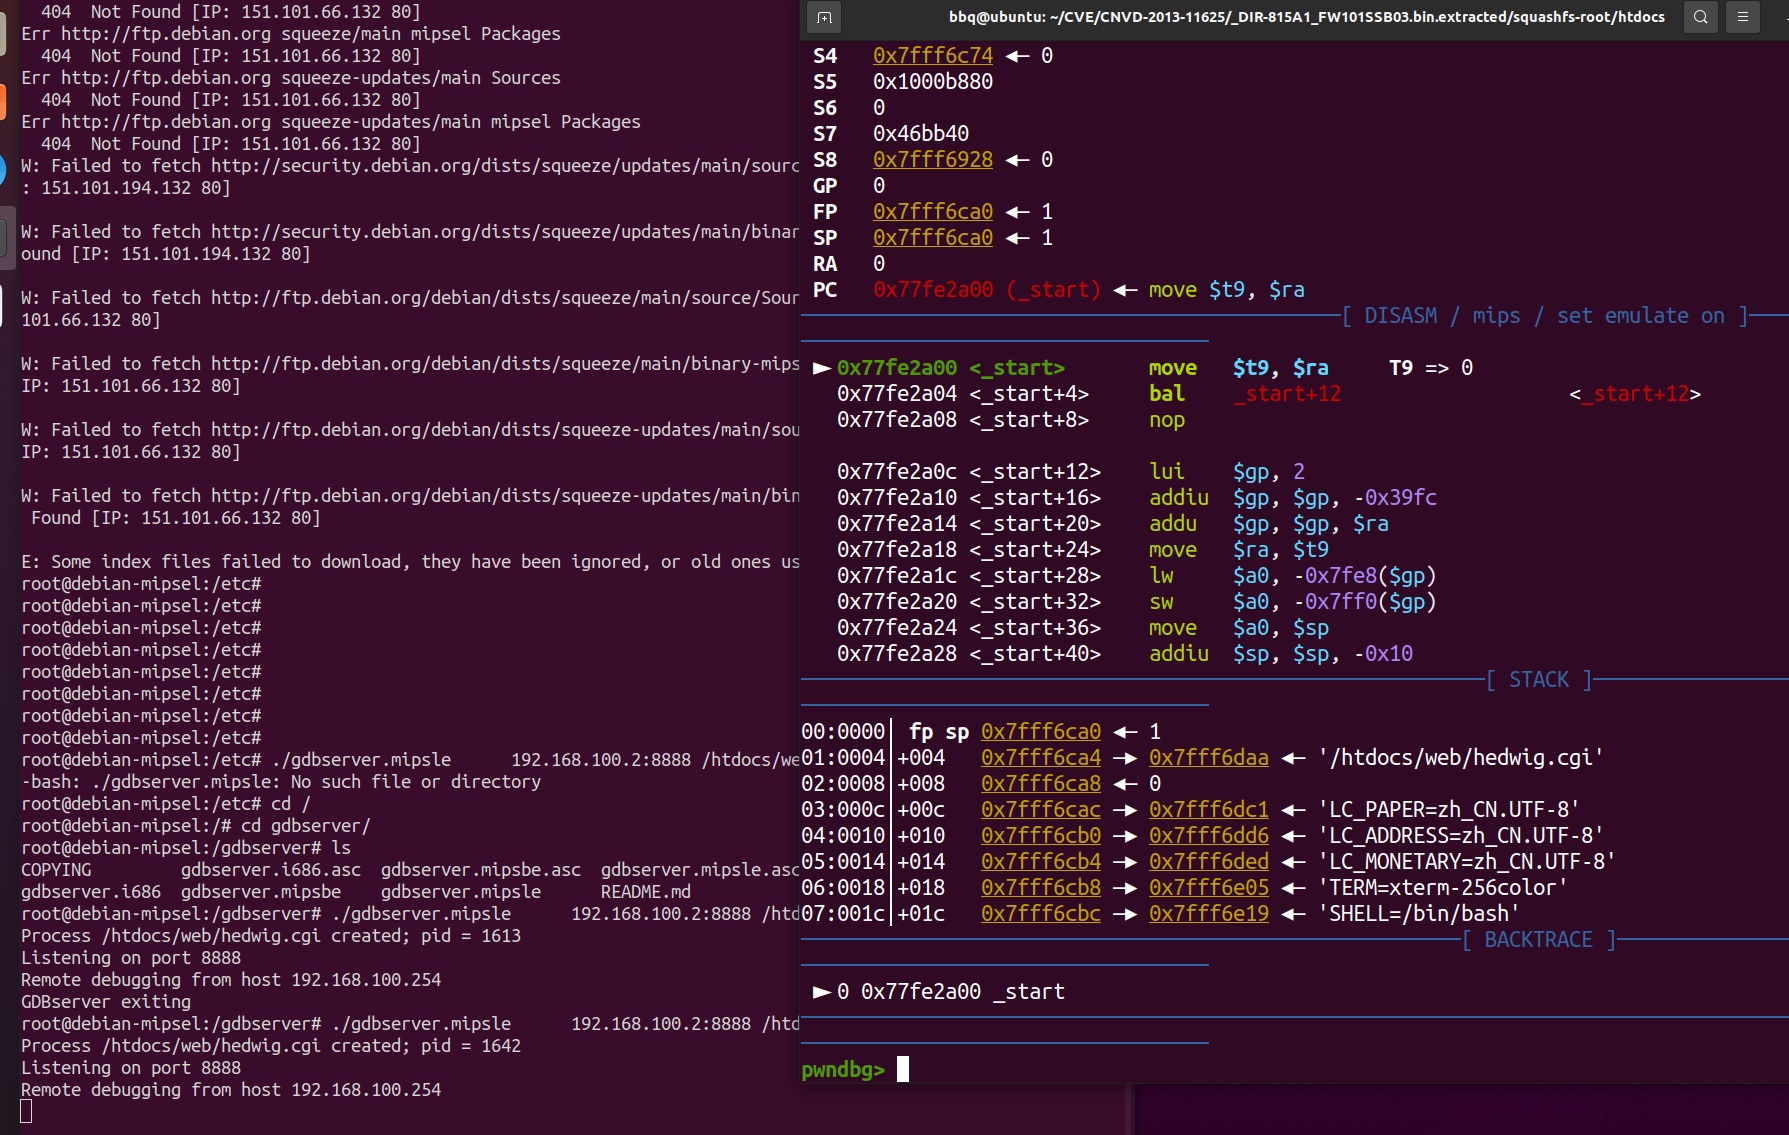Click current instruction address 0x77fe2a00 <_start> in disasm
Screen dimensions: 1789x1135
point(951,368)
